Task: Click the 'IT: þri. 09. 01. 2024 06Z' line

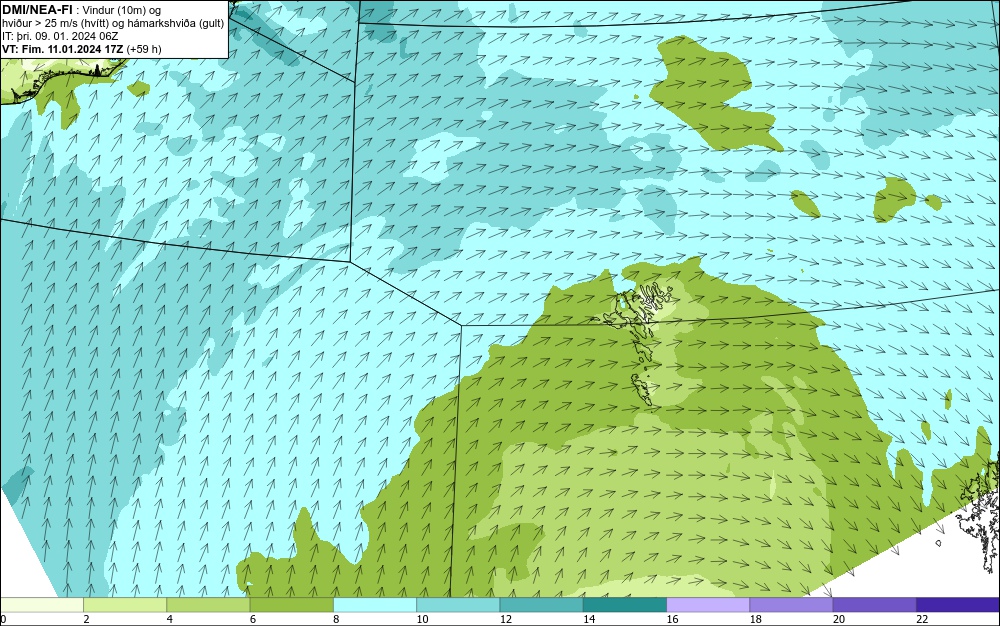Action: click(x=60, y=36)
